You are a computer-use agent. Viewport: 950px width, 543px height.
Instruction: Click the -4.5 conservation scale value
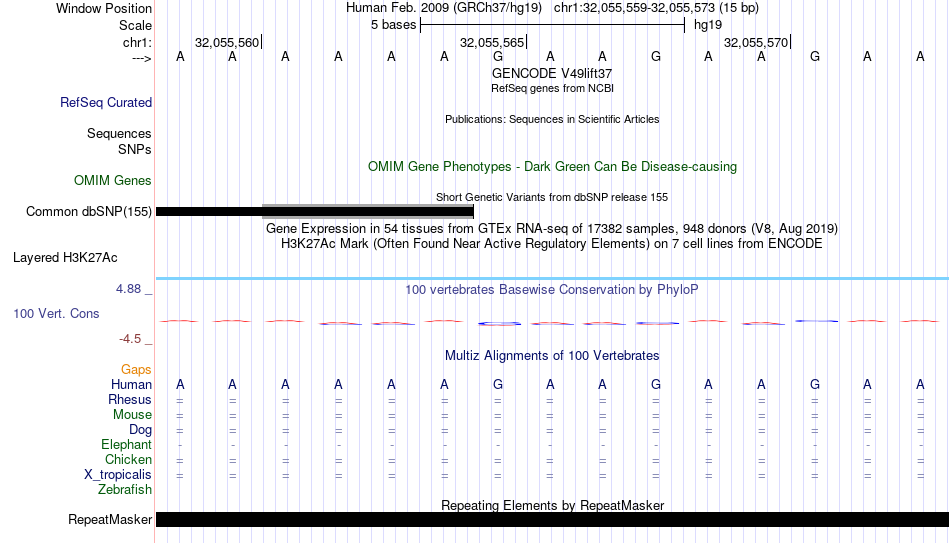[130, 339]
